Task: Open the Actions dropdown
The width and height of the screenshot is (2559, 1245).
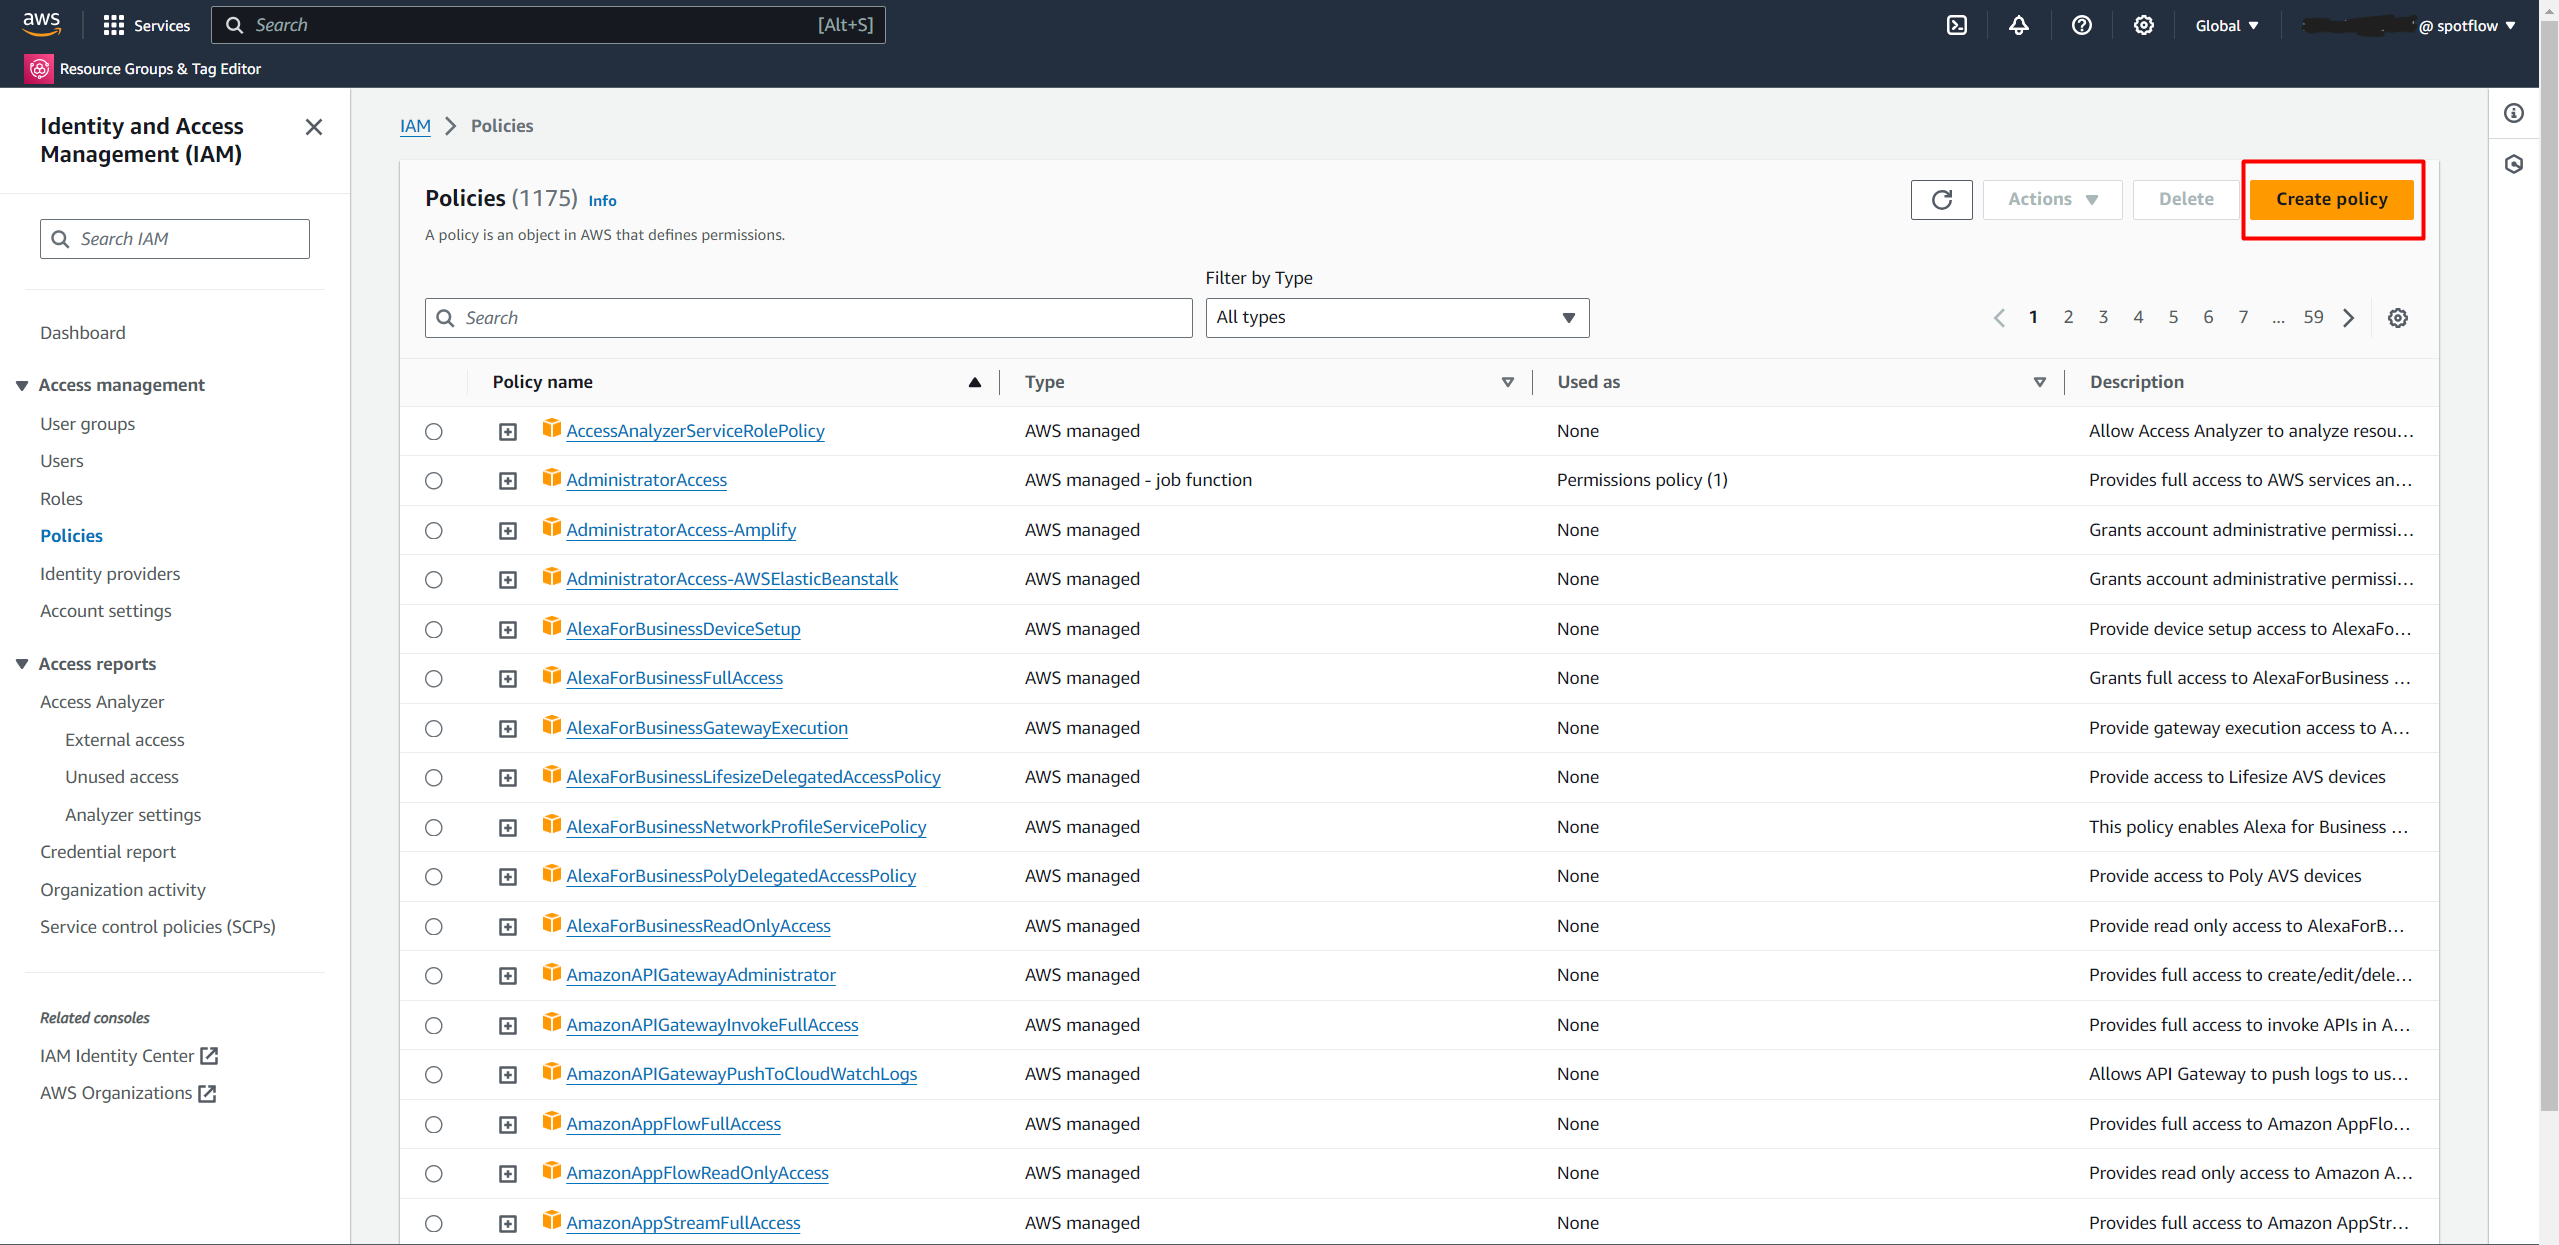Action: [x=2052, y=199]
